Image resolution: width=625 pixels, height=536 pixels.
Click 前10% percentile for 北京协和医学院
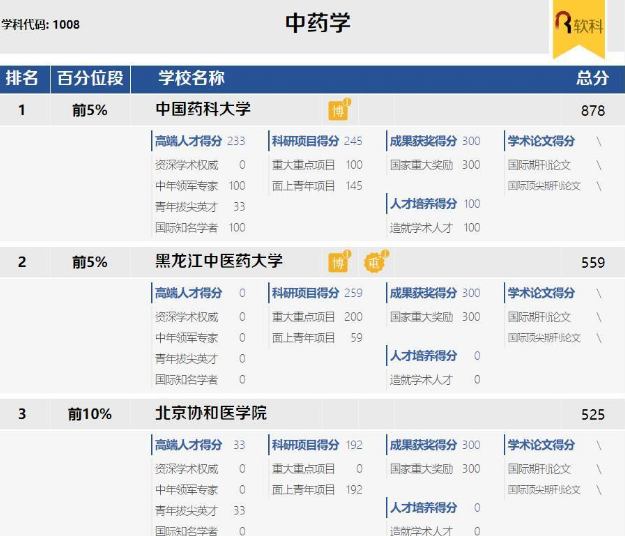click(90, 414)
